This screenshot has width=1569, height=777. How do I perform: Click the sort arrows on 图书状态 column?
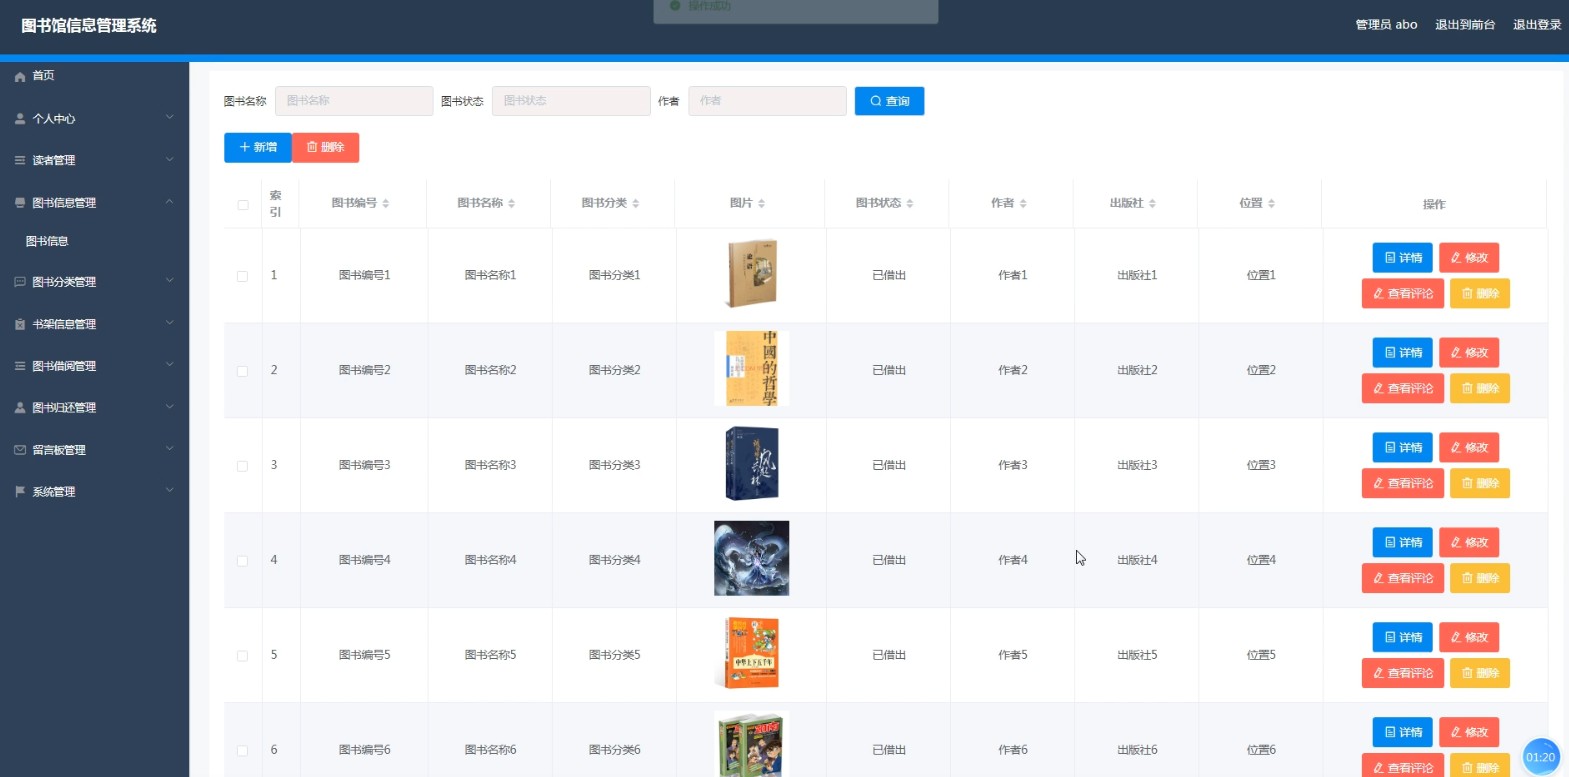(x=910, y=203)
